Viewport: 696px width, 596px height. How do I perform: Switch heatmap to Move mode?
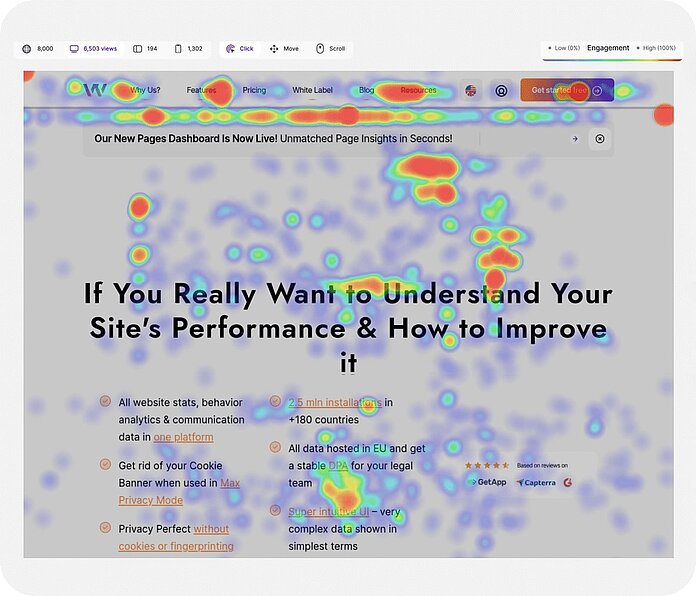tap(284, 48)
